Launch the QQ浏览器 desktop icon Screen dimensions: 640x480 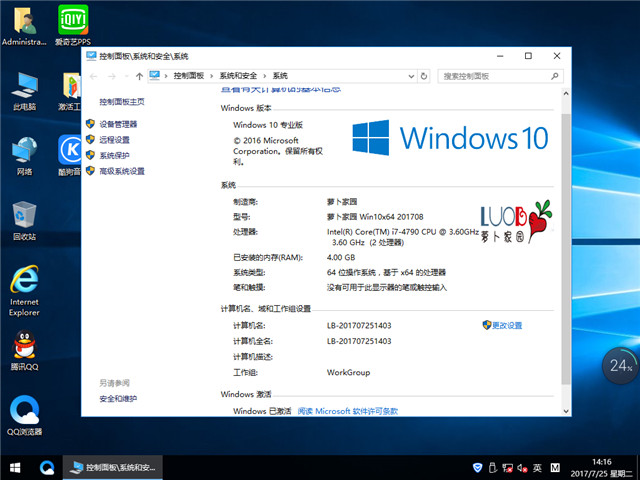(24, 415)
